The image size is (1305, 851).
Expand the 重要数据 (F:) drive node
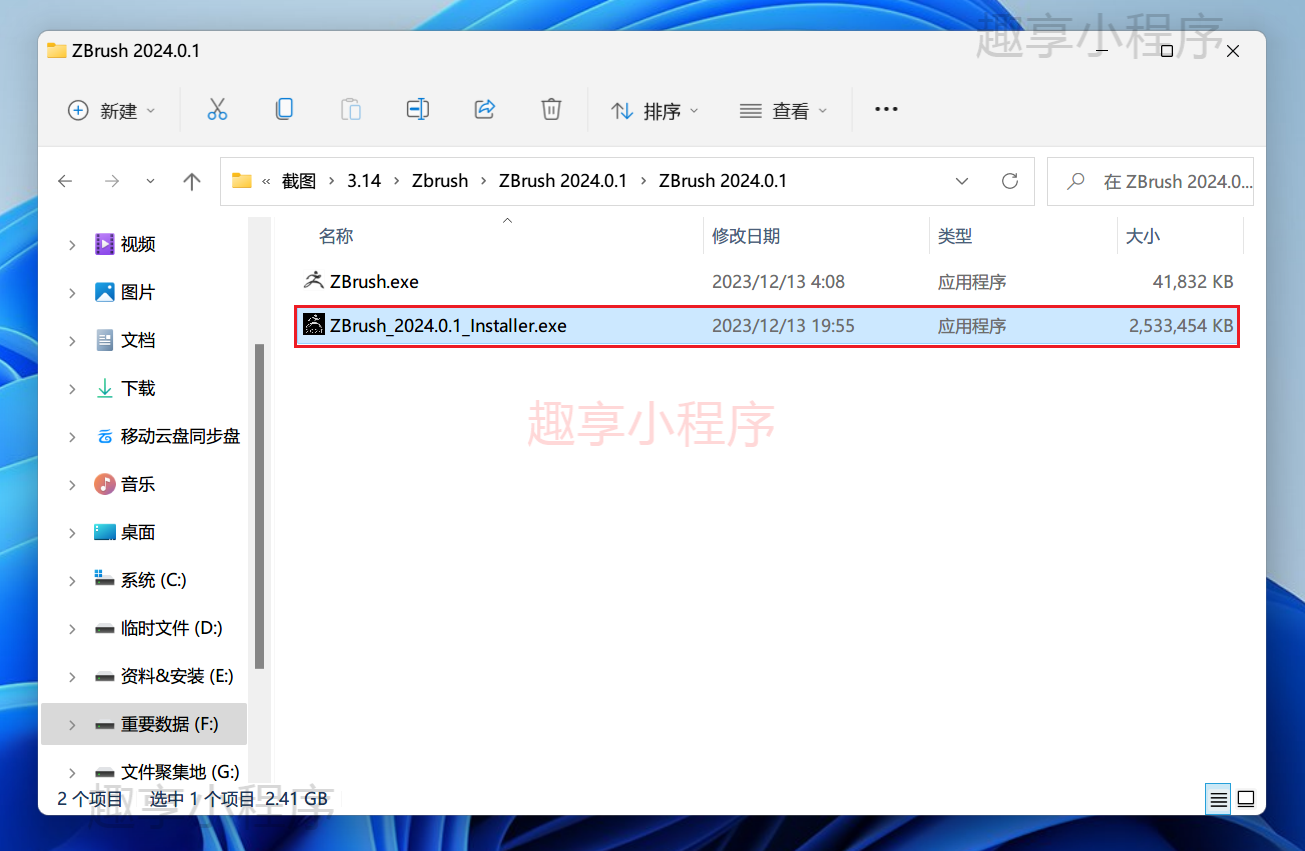pos(72,724)
